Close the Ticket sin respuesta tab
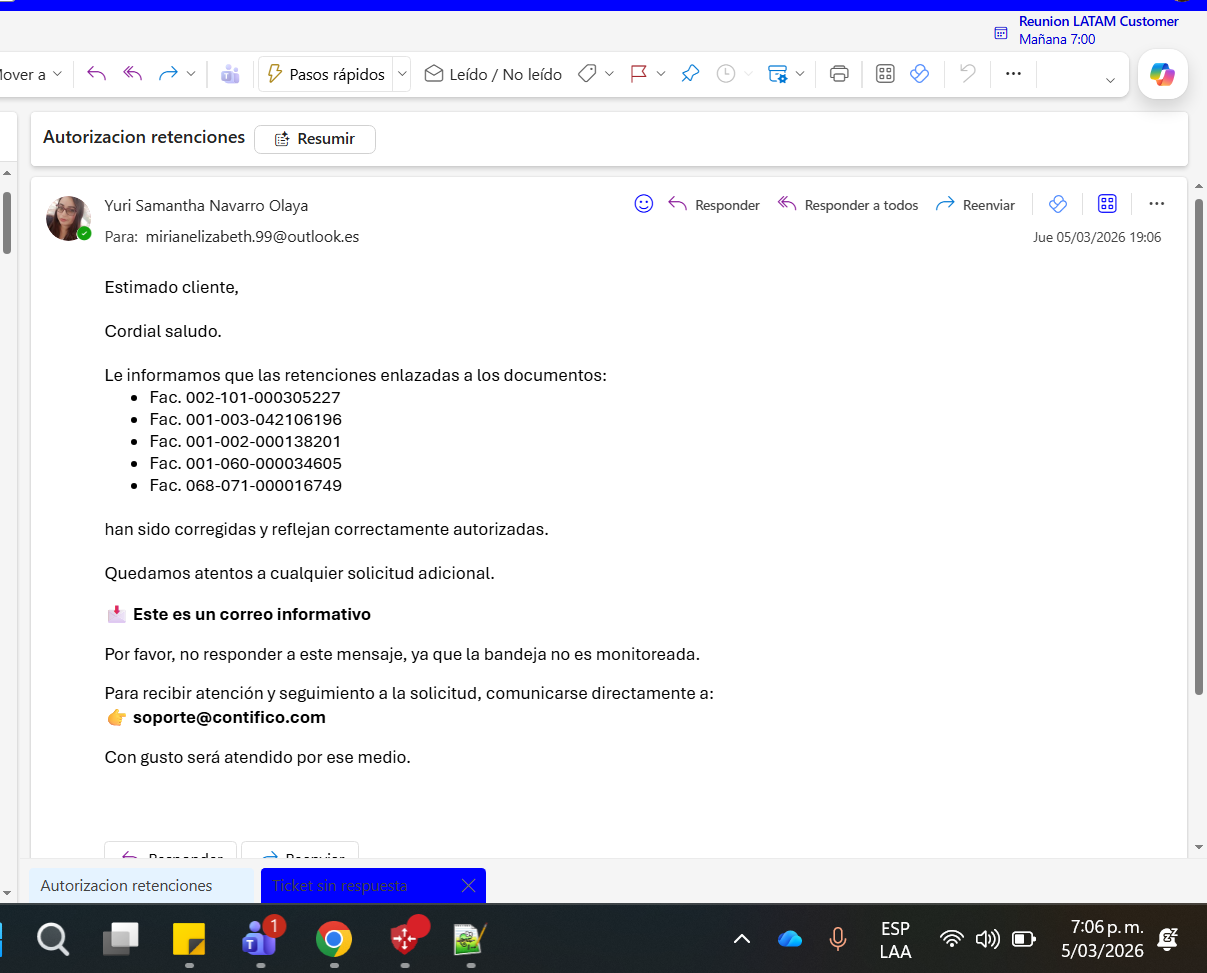 [468, 885]
